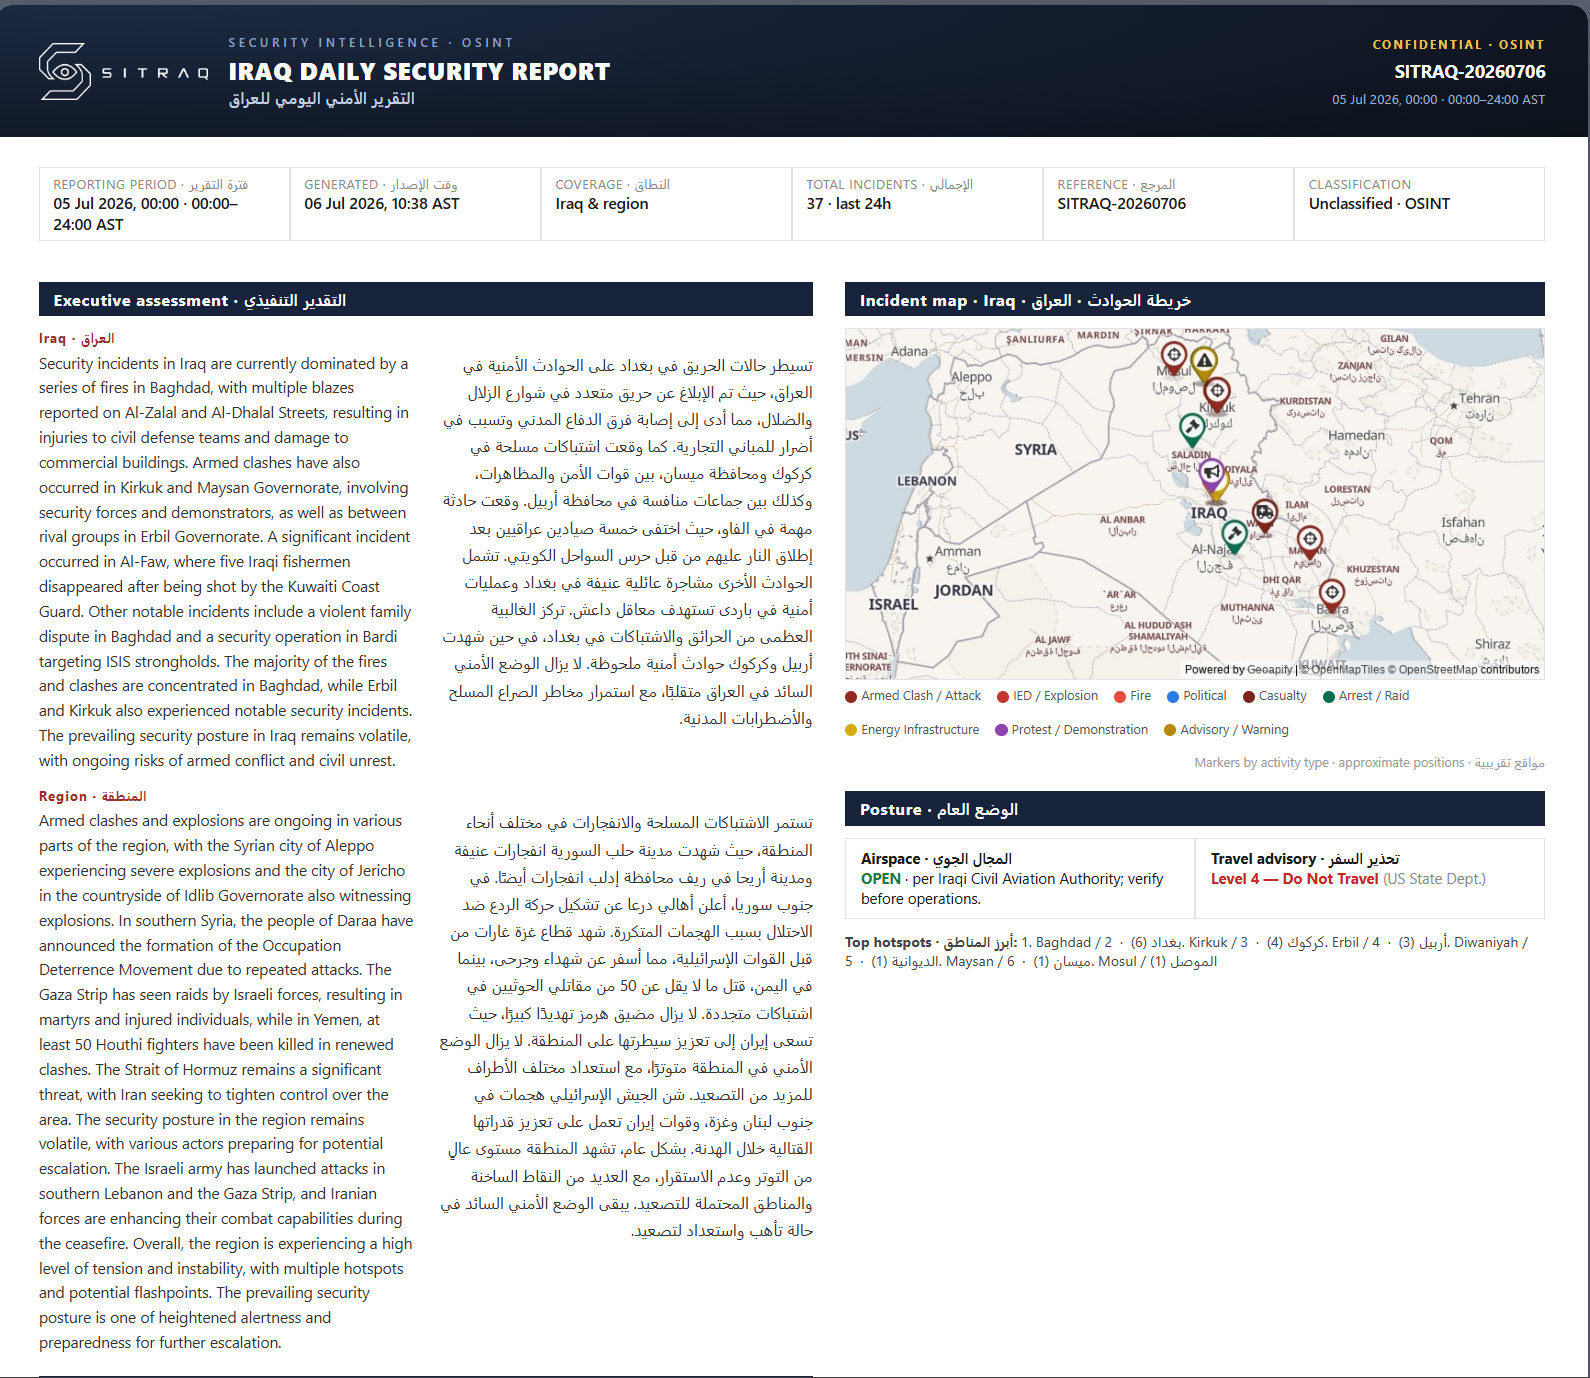Screen dimensions: 1590x1378
Task: Click the Erbil / 4 hotspot entry
Action: (x=1356, y=942)
